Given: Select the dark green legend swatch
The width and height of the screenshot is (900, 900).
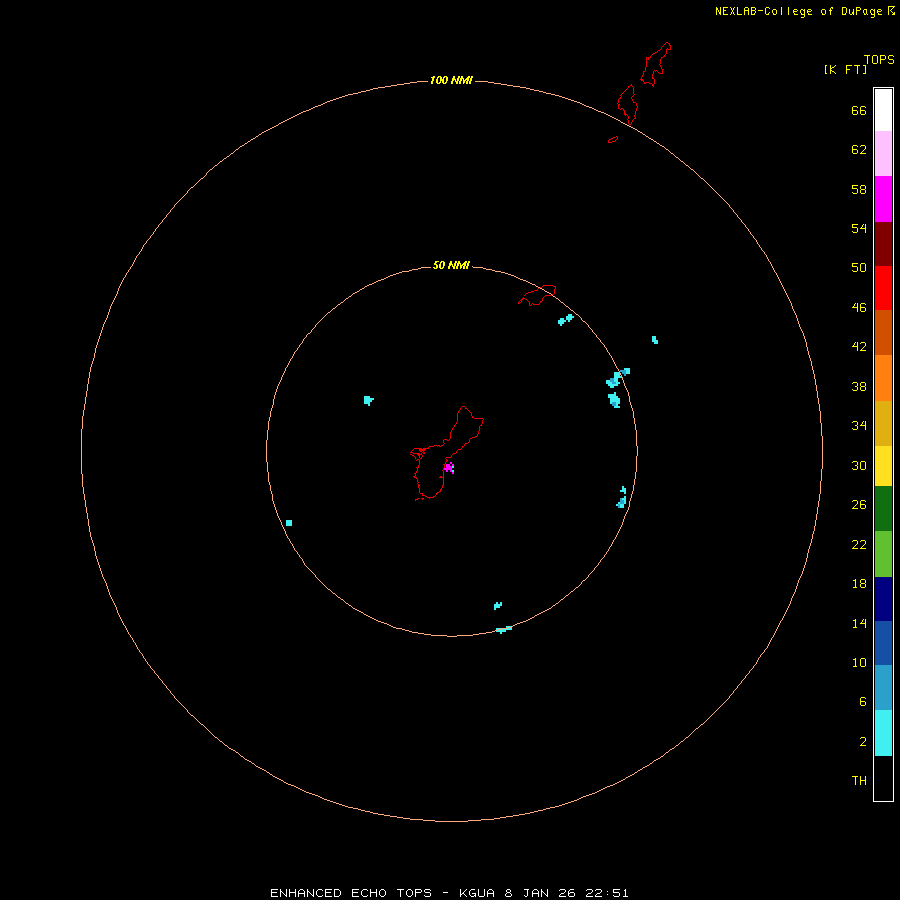Looking at the screenshot, I should [883, 509].
